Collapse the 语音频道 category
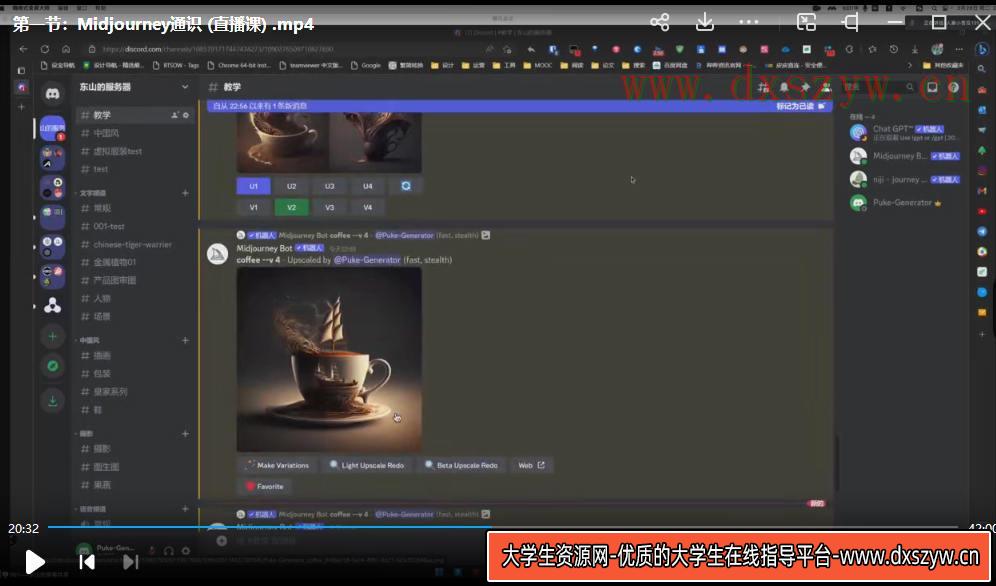The image size is (996, 586). [x=93, y=509]
